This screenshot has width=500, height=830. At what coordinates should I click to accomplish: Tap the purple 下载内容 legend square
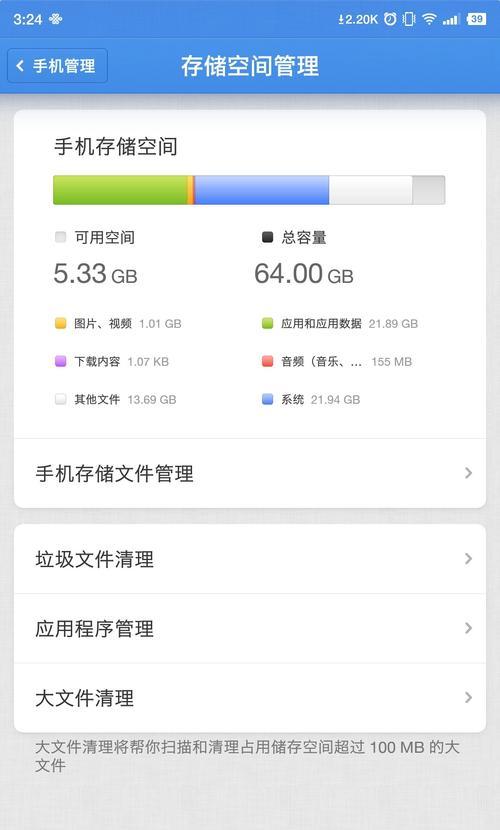point(60,361)
